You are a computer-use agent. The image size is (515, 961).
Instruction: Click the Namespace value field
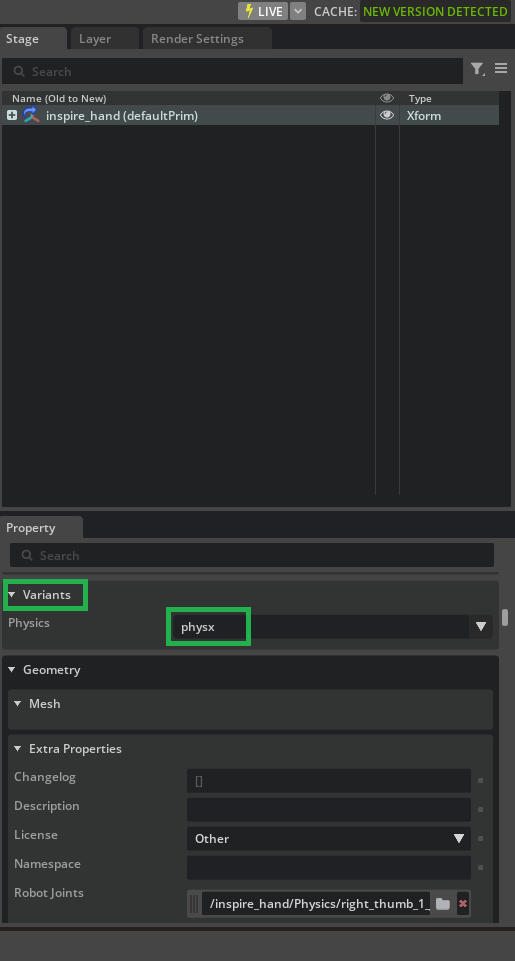click(329, 868)
